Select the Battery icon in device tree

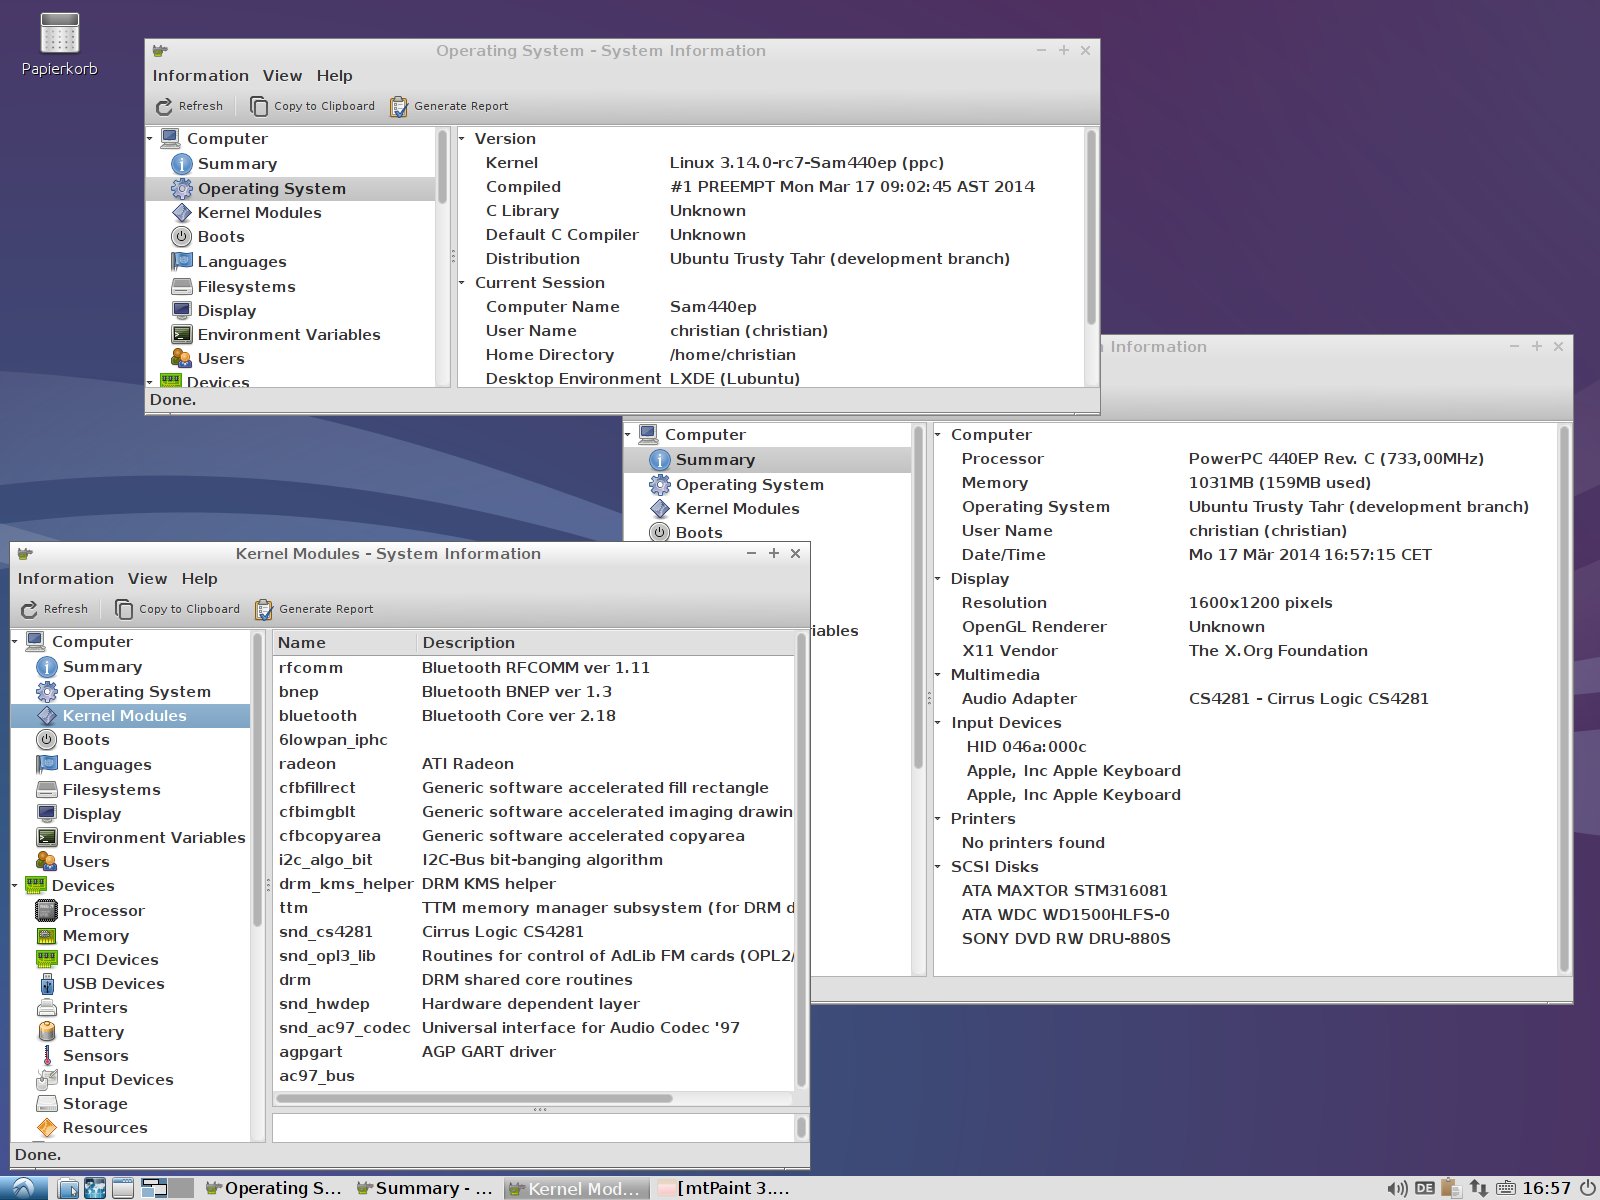[x=46, y=1031]
